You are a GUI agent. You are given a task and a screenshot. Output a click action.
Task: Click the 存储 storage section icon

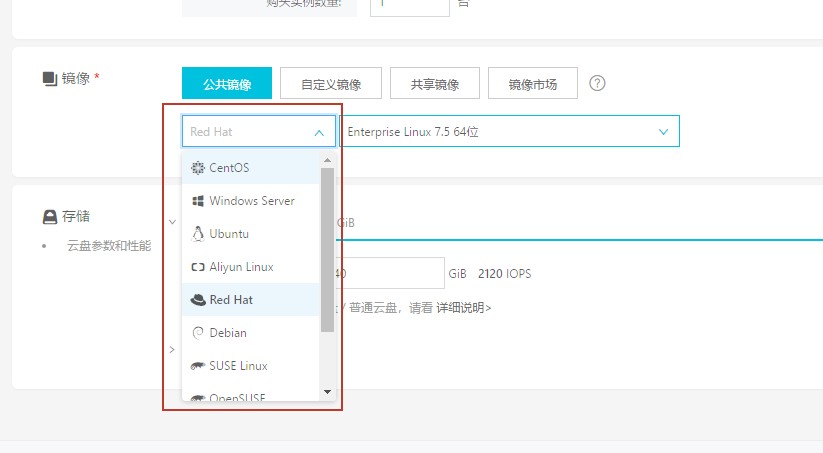coord(49,216)
